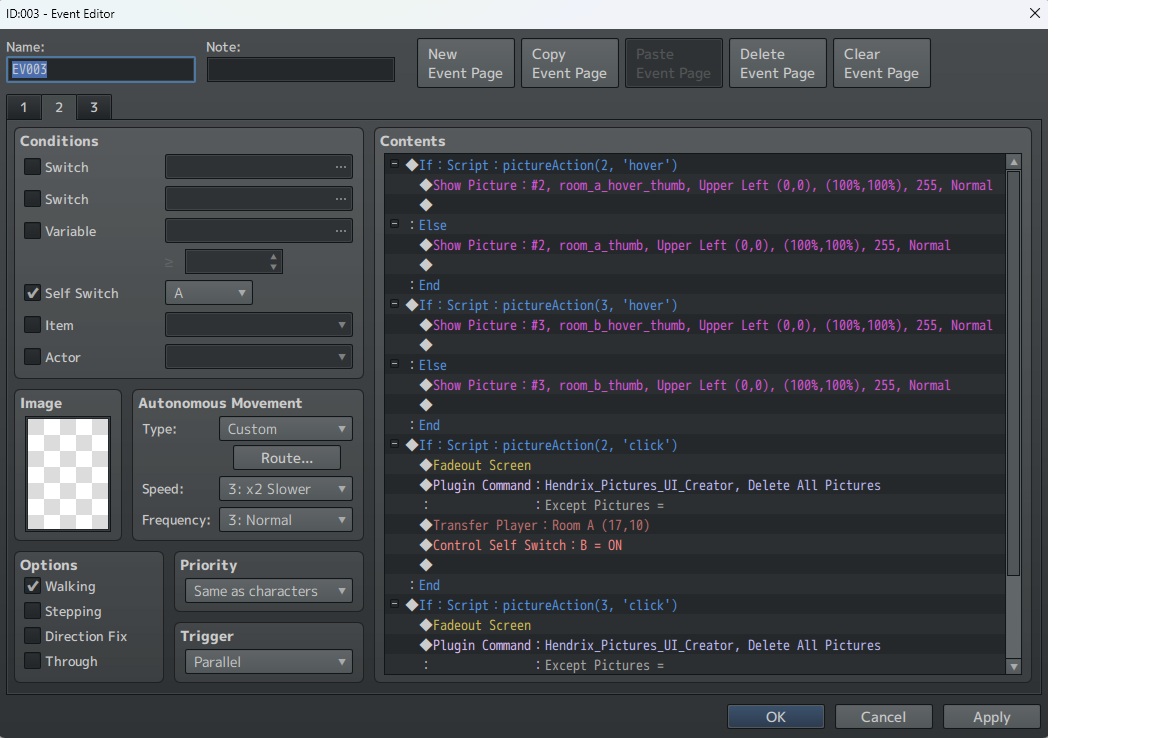Screen dimensions: 1152x738
Task: Switch to event page 1 tab
Action: (24, 107)
